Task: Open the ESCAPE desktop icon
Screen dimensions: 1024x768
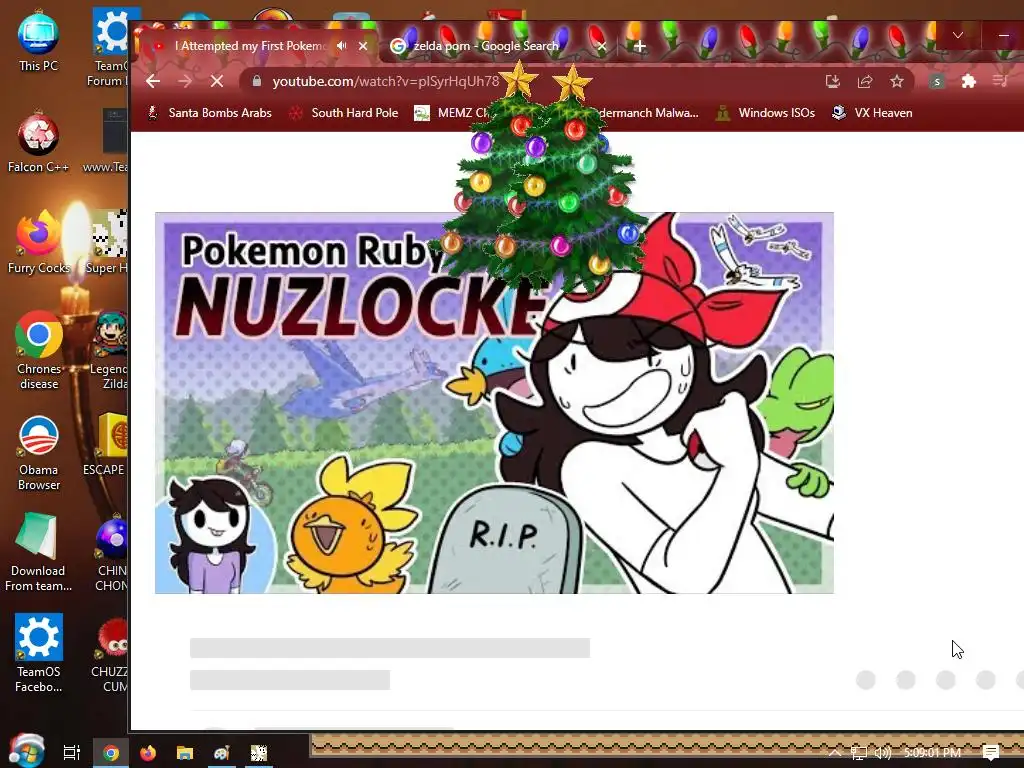Action: [x=106, y=445]
